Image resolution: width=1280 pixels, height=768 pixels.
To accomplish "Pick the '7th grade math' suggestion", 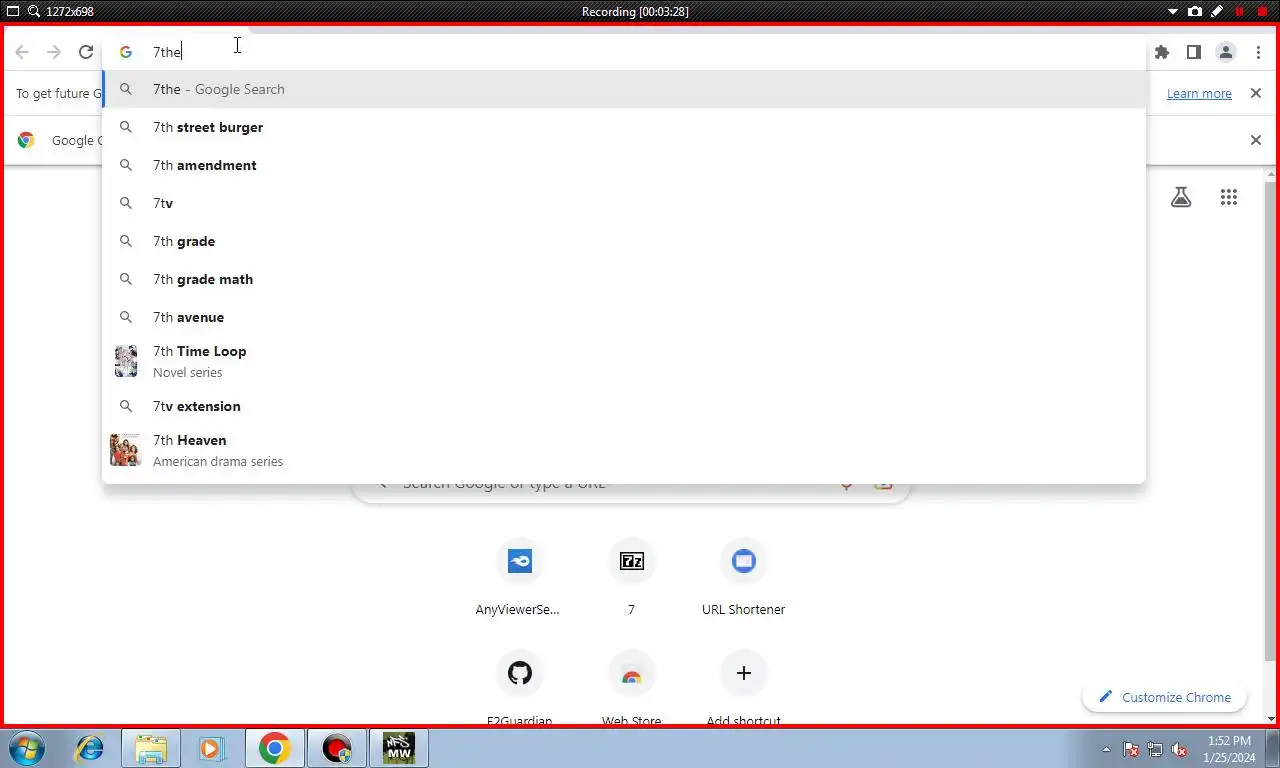I will pos(624,279).
